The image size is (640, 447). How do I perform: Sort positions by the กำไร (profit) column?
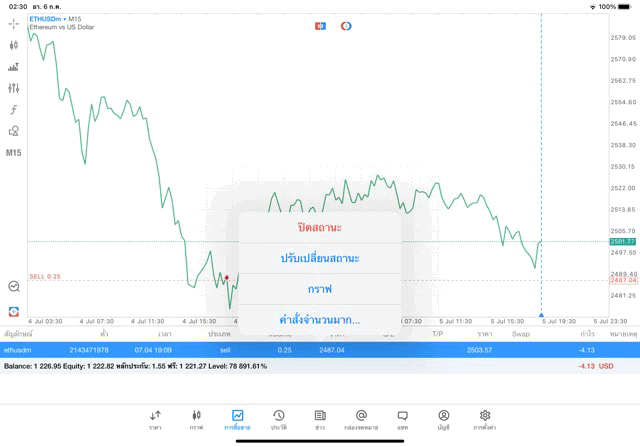point(587,334)
